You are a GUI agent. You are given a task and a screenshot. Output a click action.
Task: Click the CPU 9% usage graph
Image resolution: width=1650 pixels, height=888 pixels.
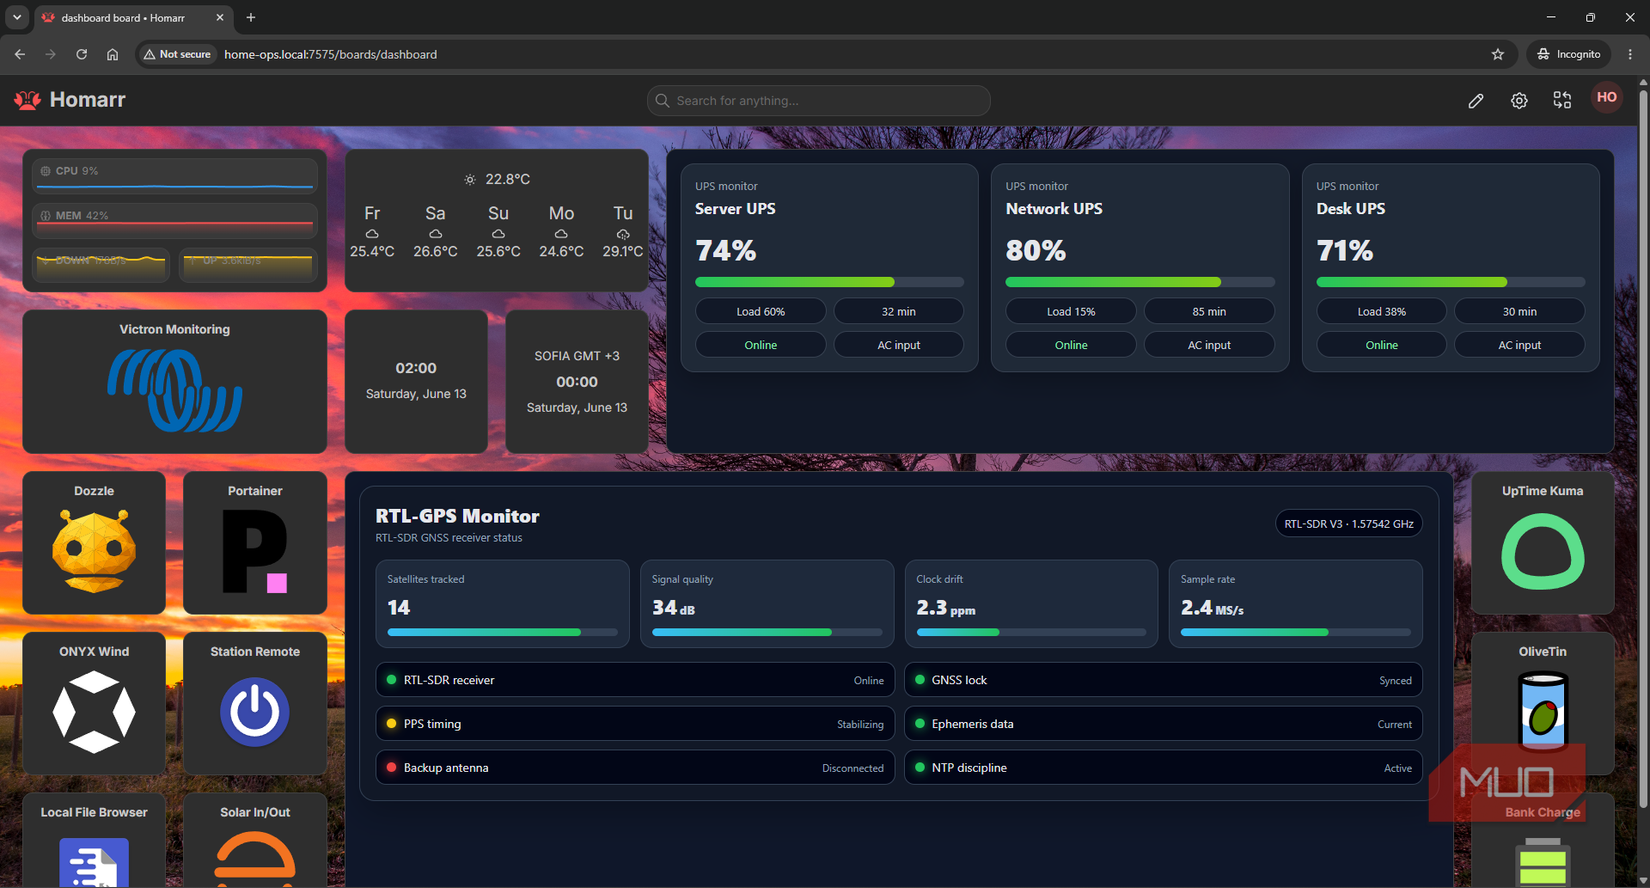(175, 175)
